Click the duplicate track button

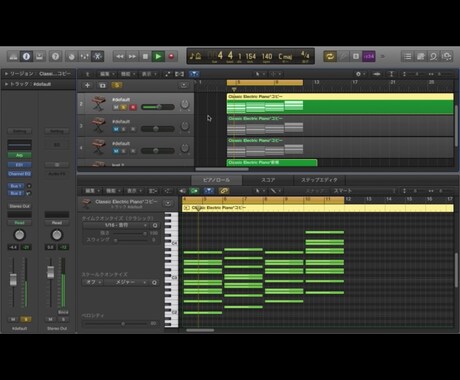[102, 85]
